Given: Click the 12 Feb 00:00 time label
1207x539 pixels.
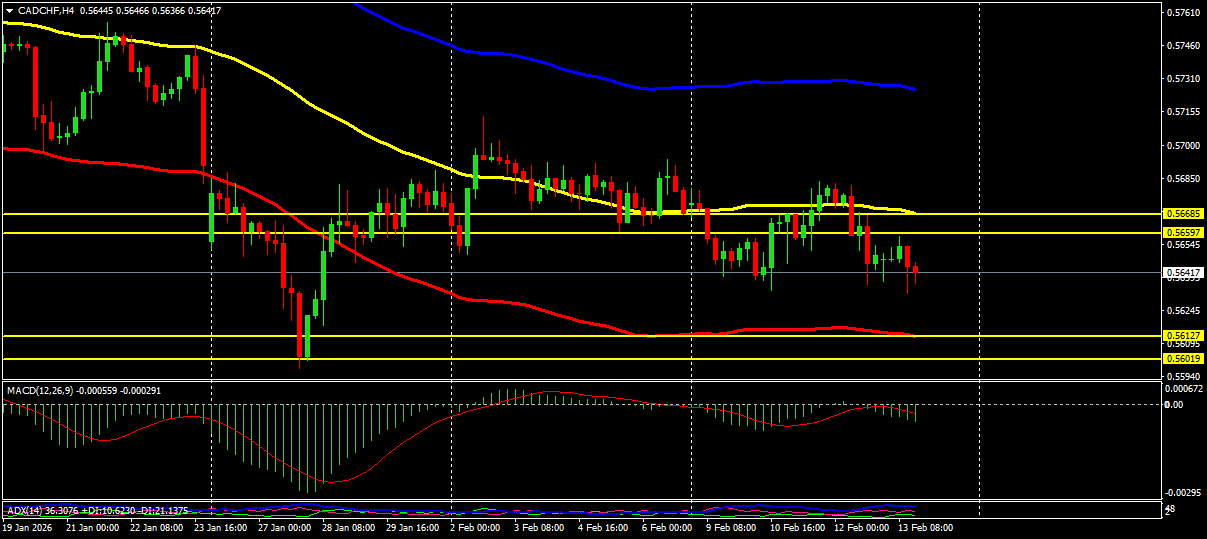Looking at the screenshot, I should [861, 527].
